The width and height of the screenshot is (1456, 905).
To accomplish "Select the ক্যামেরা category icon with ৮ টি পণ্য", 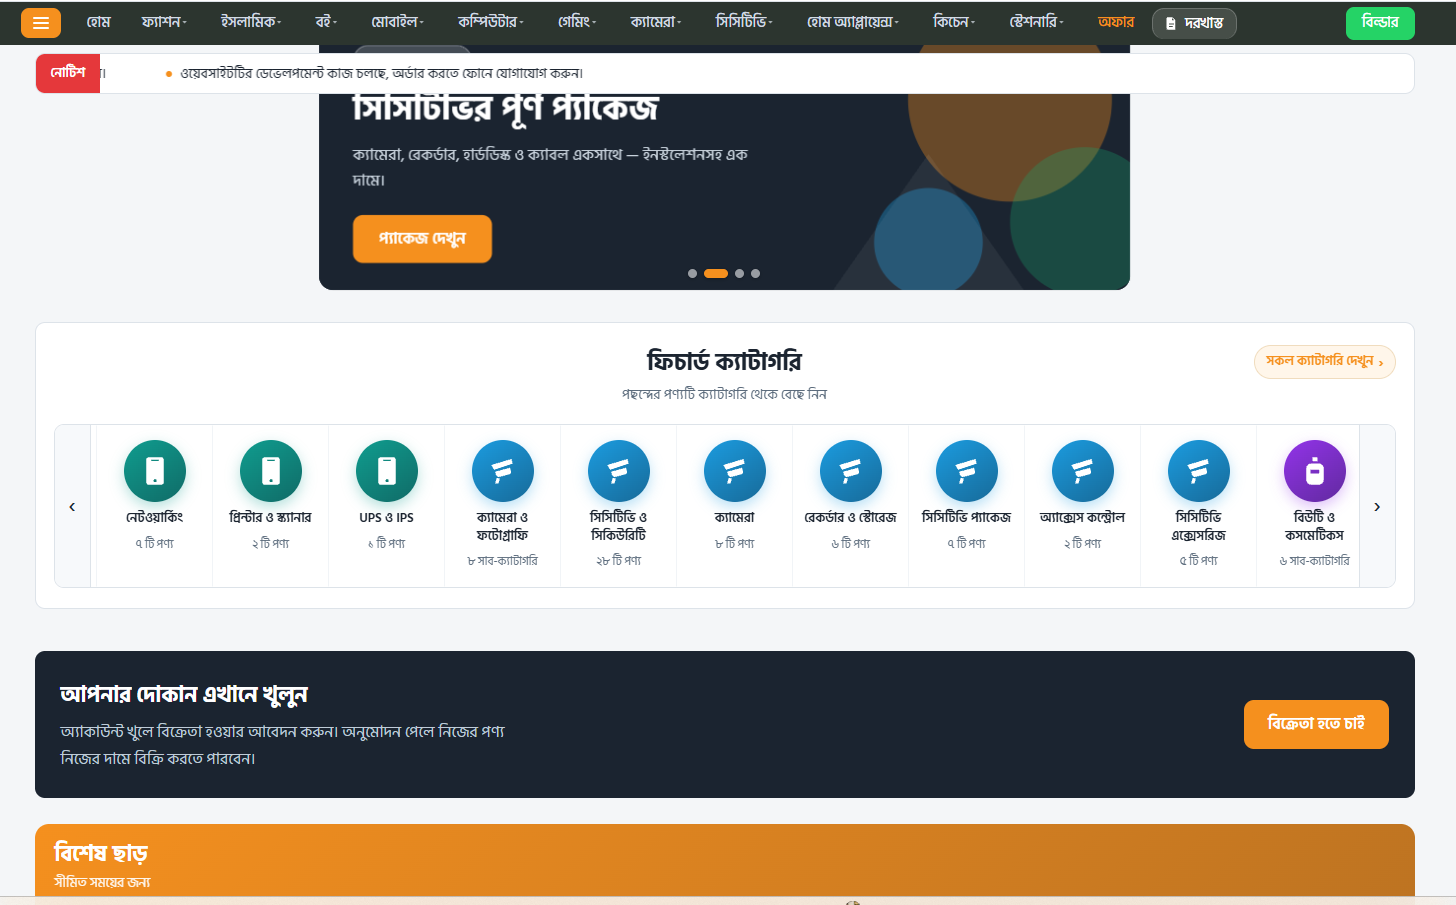I will pos(735,471).
